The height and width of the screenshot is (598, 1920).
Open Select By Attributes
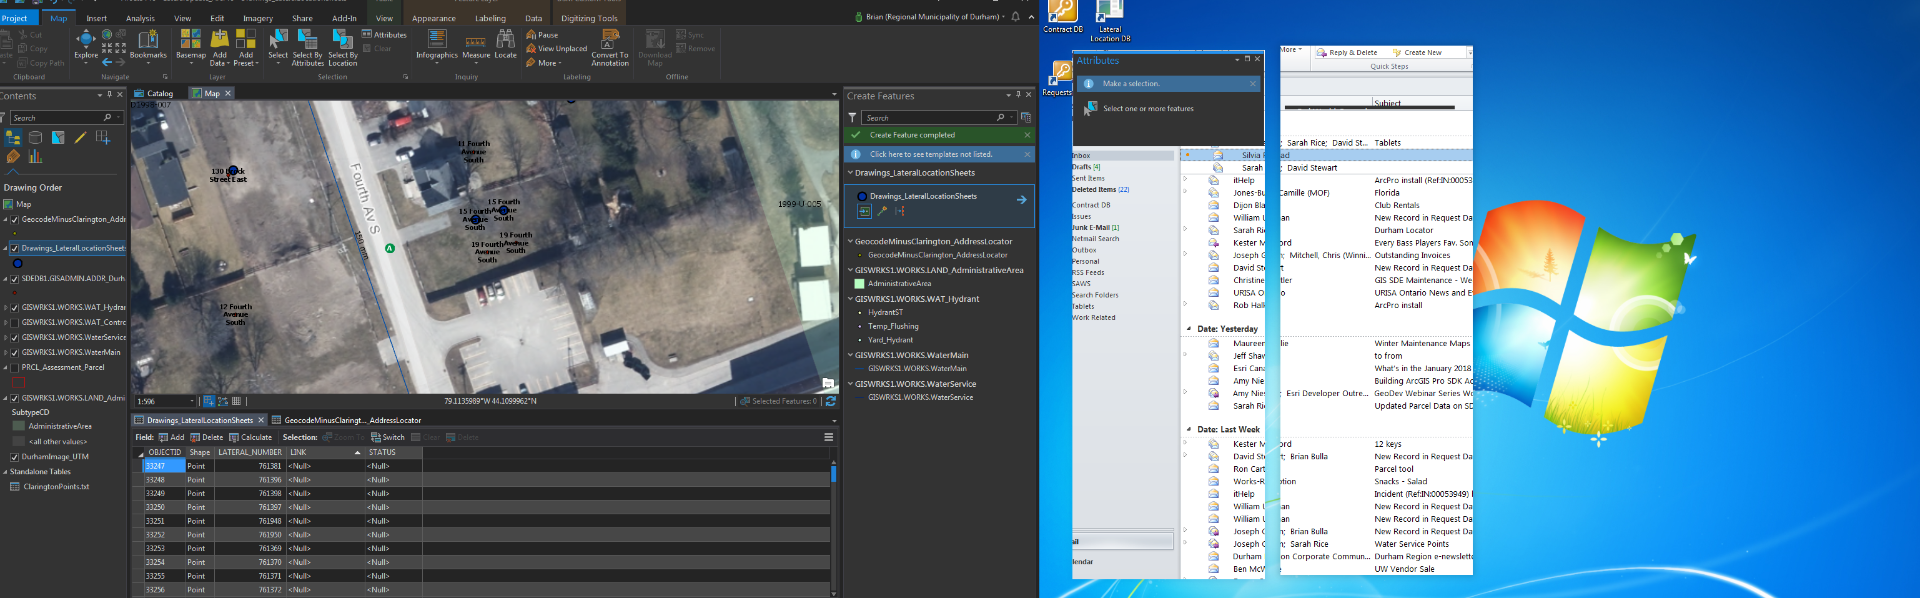pos(308,46)
